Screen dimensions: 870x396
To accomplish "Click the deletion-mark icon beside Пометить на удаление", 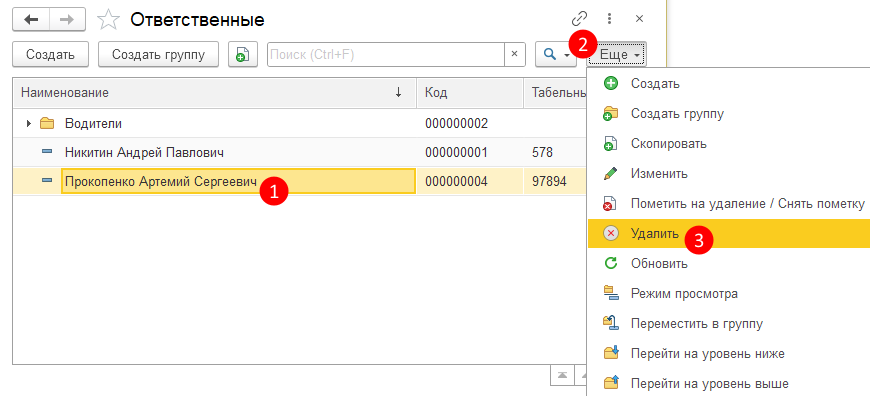I will tap(610, 204).
